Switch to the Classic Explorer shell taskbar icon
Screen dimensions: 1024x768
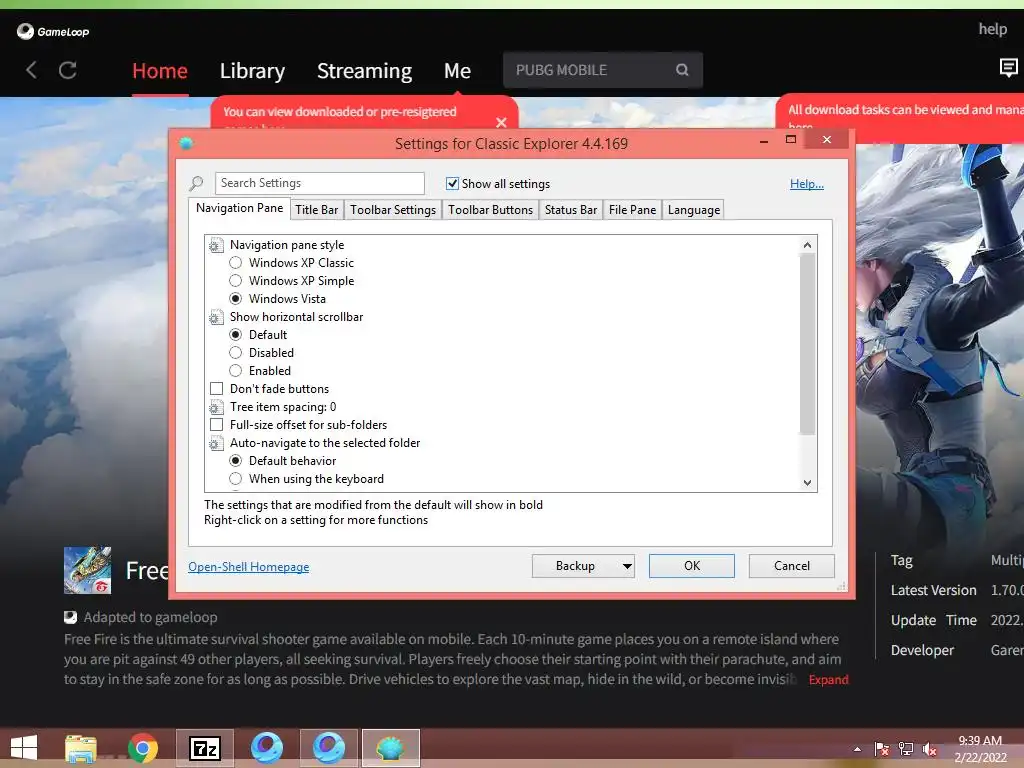point(391,748)
